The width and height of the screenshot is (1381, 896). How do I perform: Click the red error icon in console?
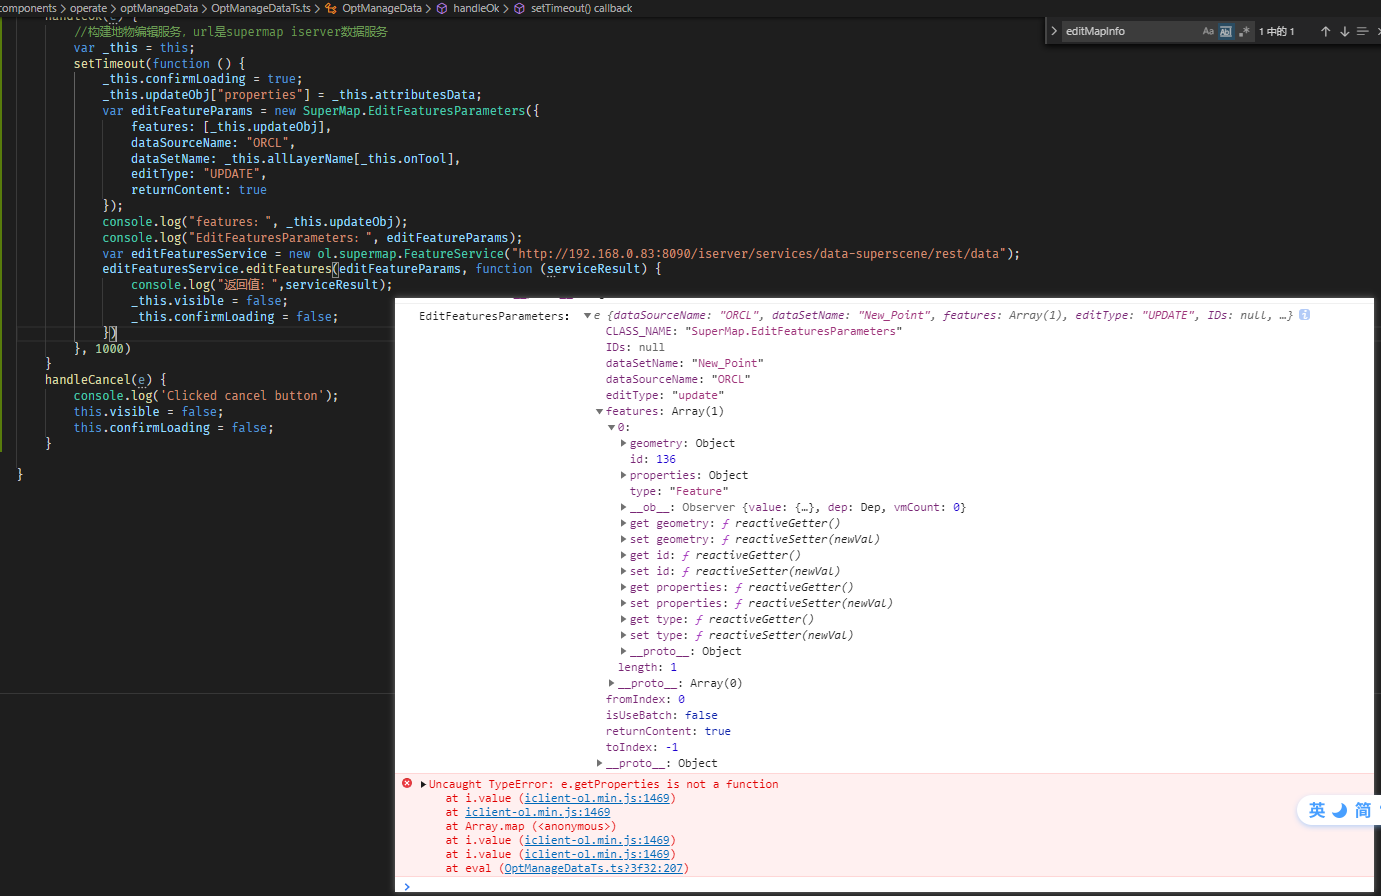(x=407, y=784)
